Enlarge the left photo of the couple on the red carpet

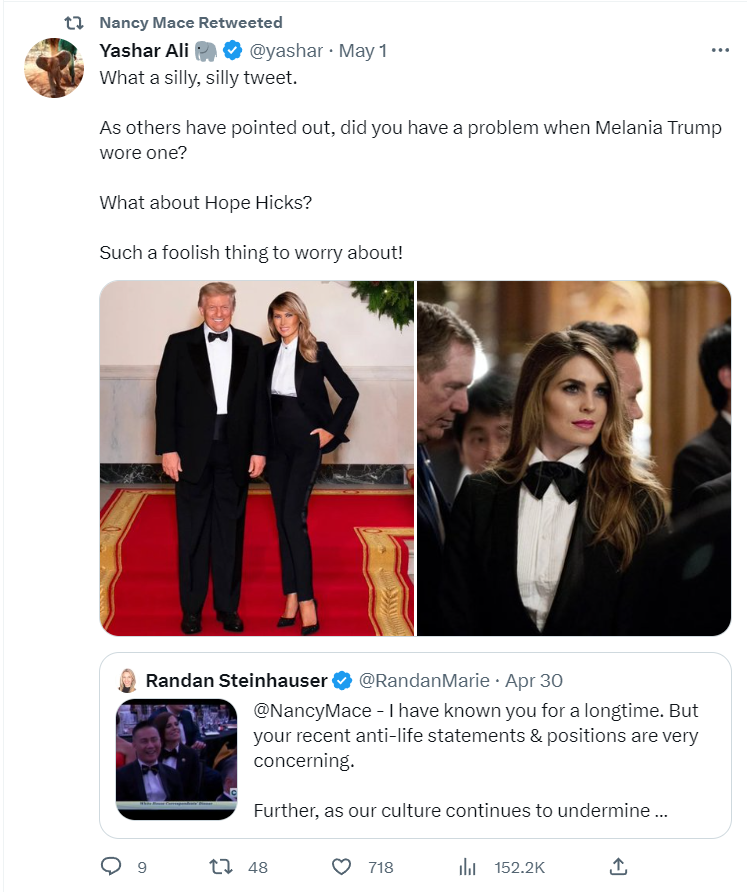(x=257, y=458)
